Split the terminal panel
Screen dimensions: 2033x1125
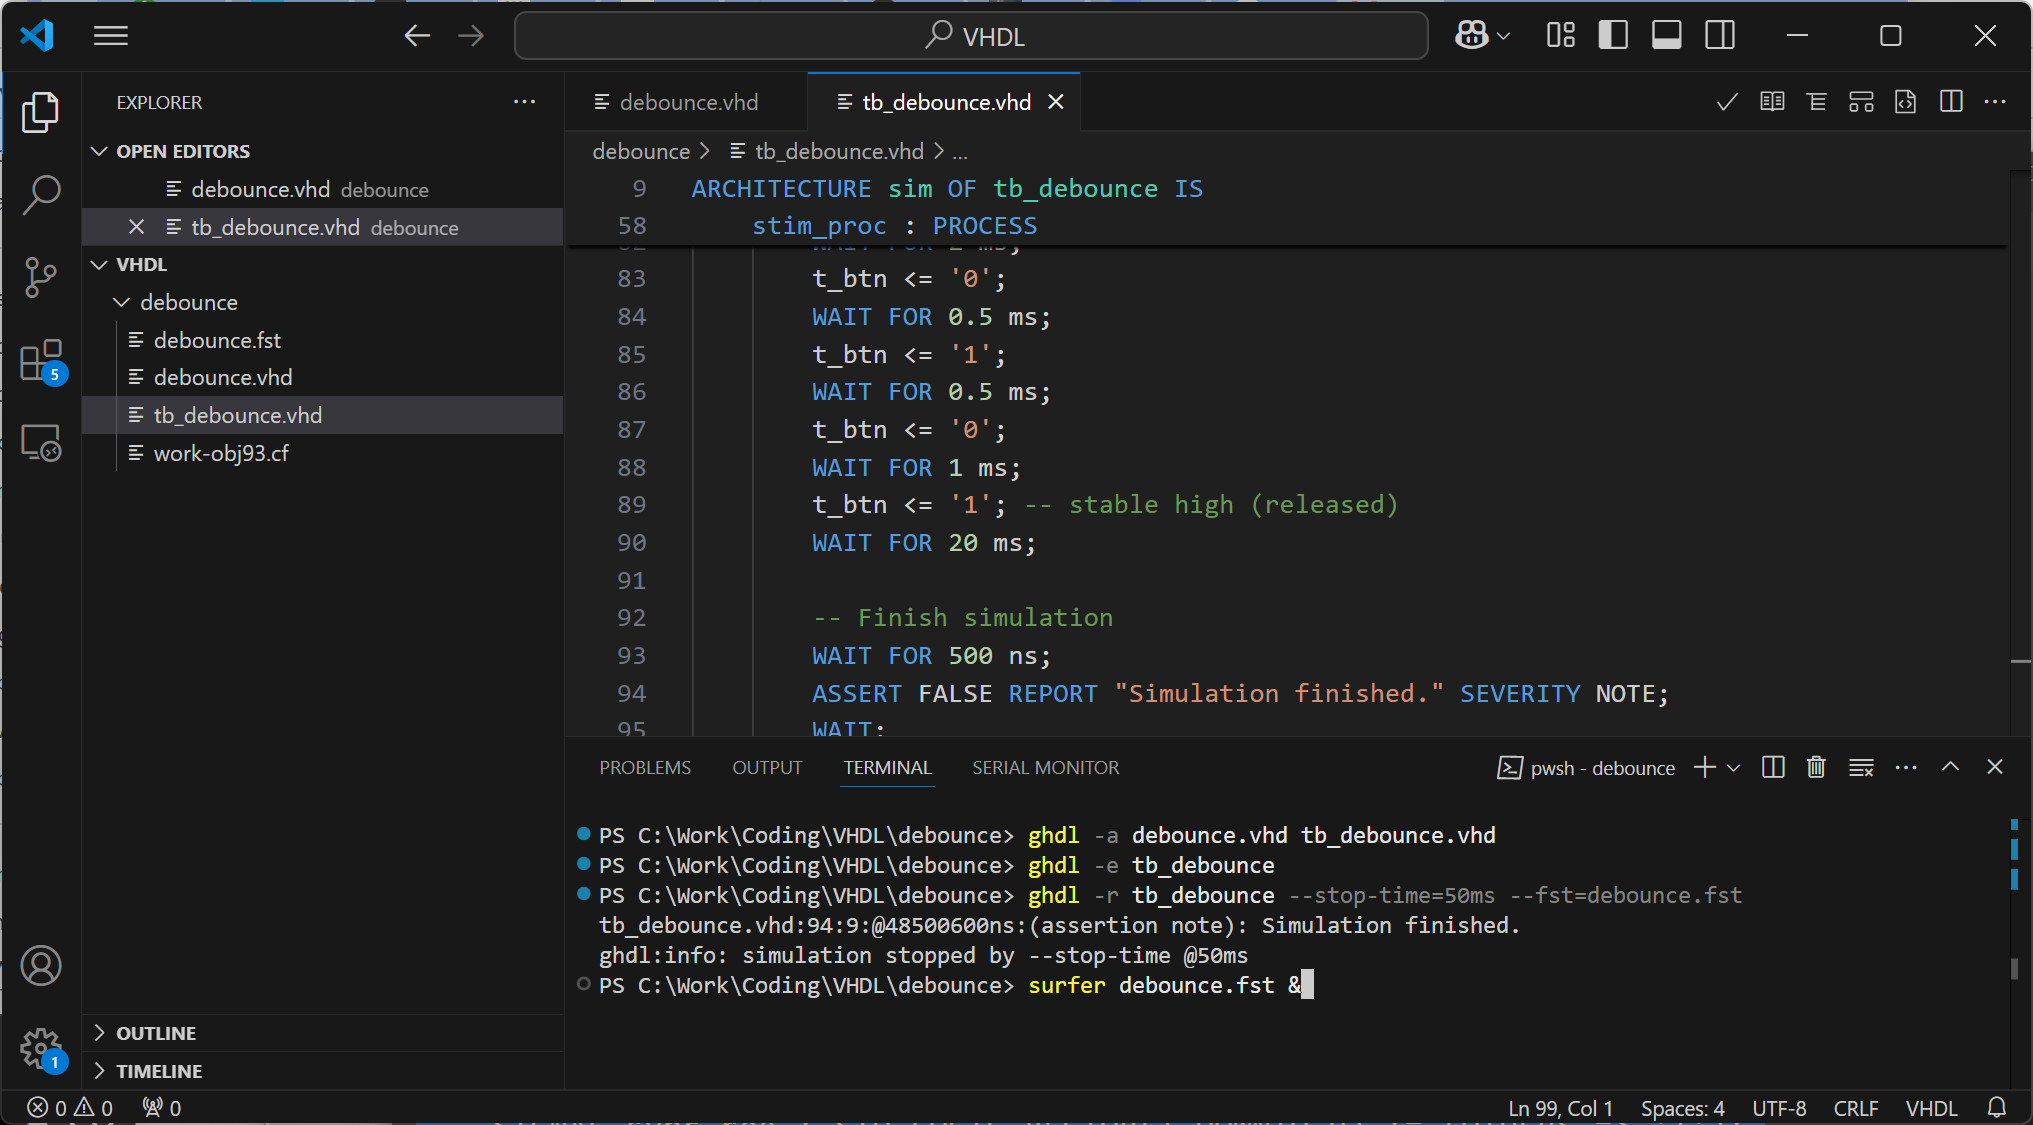pos(1773,767)
